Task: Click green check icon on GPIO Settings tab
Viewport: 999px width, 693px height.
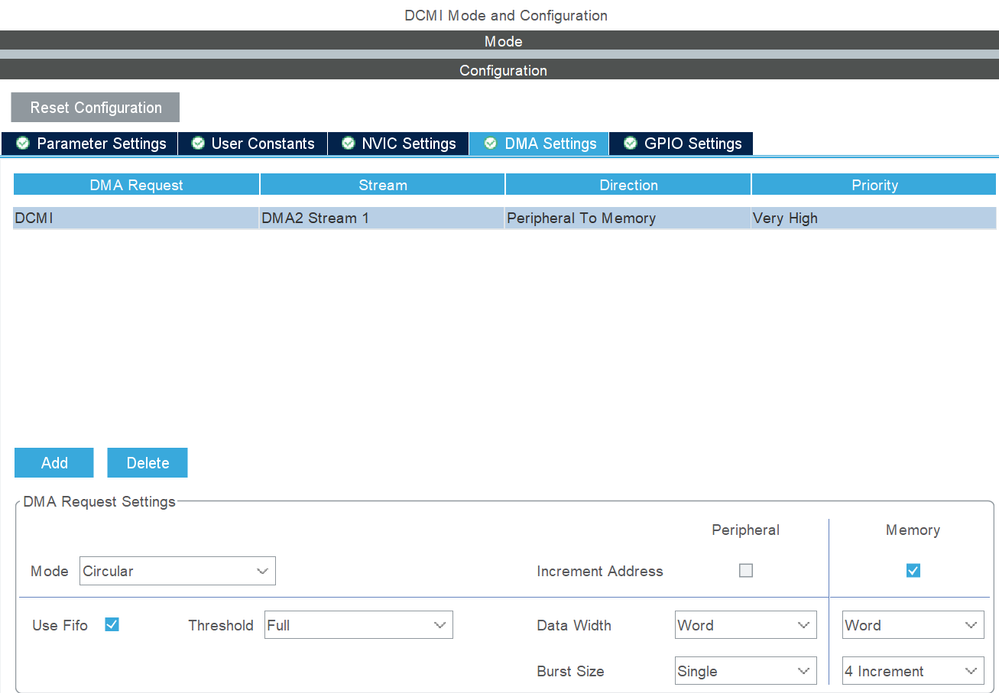Action: pos(630,143)
